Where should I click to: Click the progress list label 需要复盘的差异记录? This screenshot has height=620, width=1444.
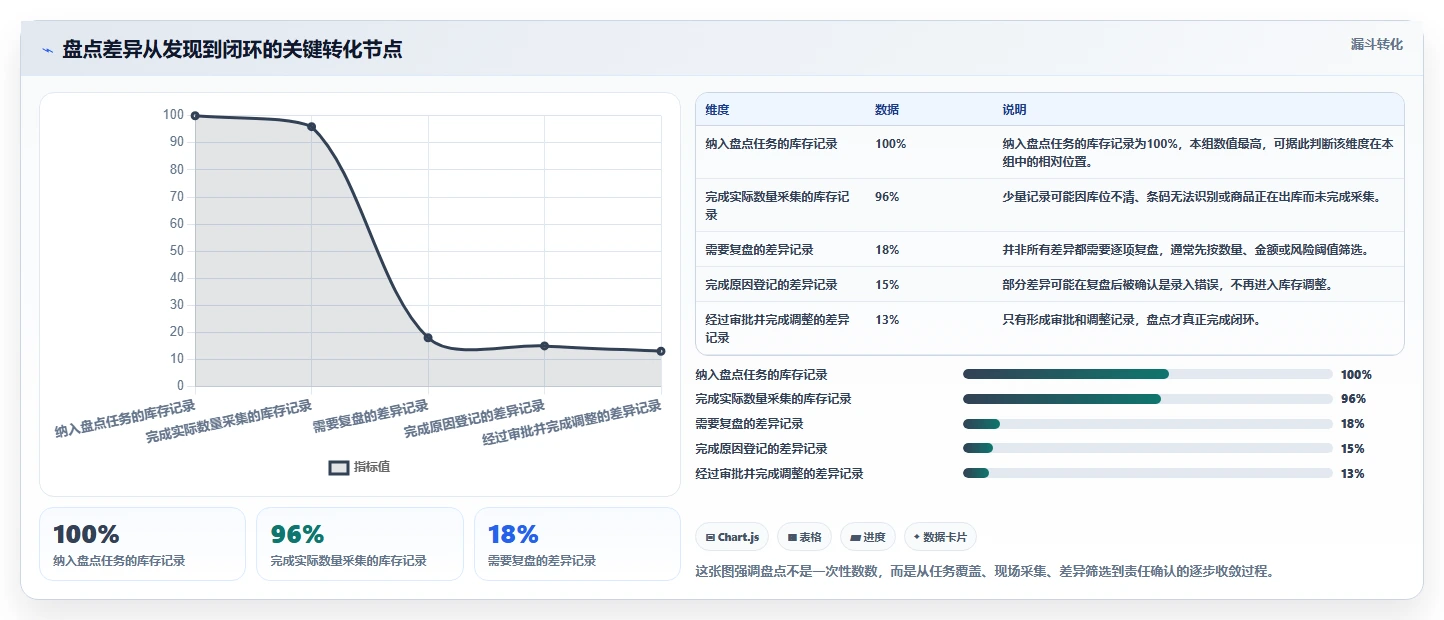749,424
